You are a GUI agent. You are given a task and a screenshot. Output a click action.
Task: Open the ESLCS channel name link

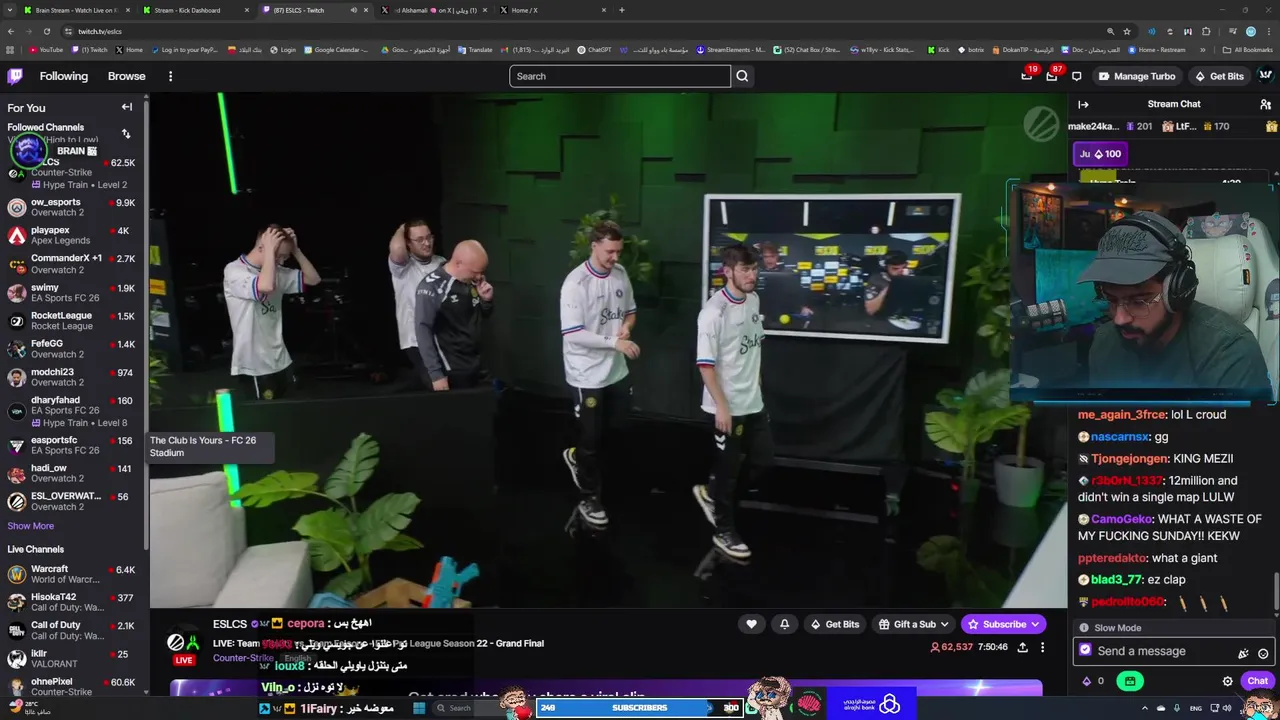[x=230, y=624]
